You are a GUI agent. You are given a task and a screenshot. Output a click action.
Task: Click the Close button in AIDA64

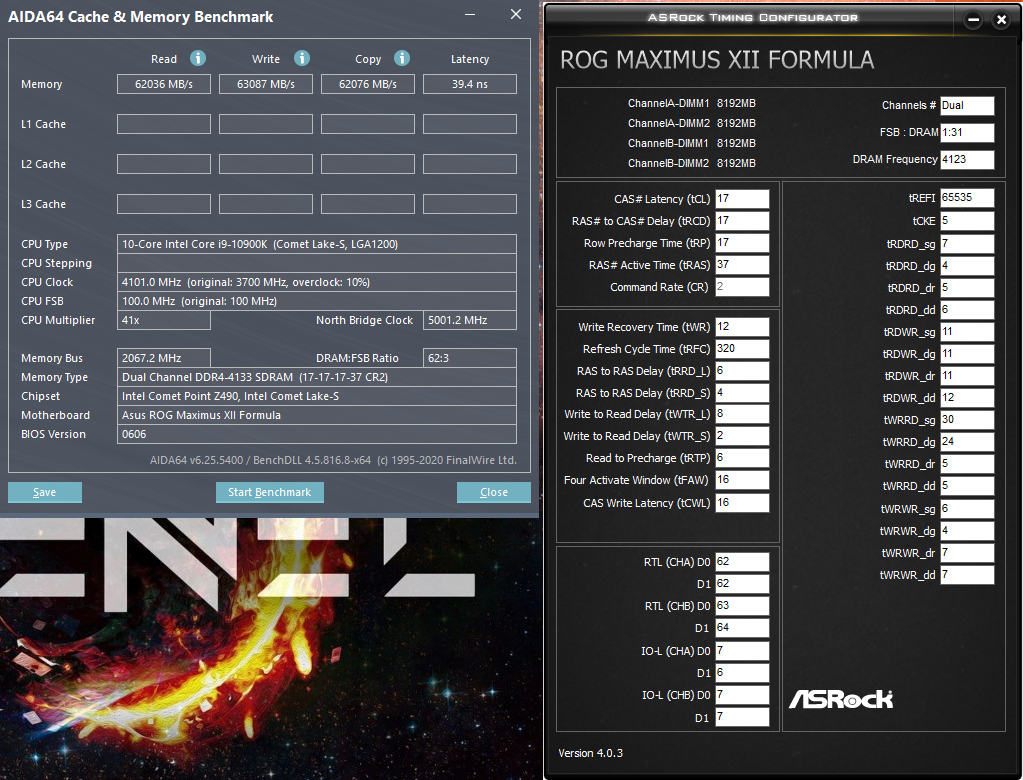pos(494,492)
